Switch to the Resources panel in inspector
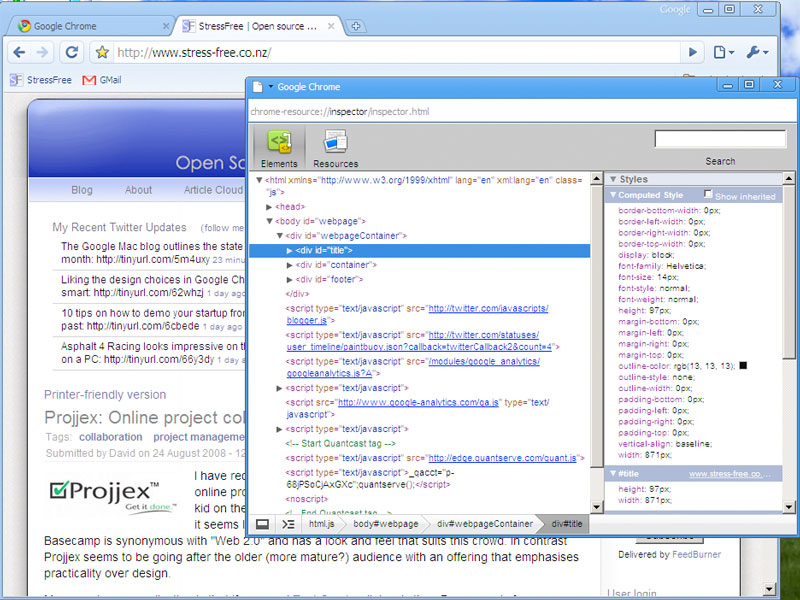800x600 pixels. coord(335,147)
